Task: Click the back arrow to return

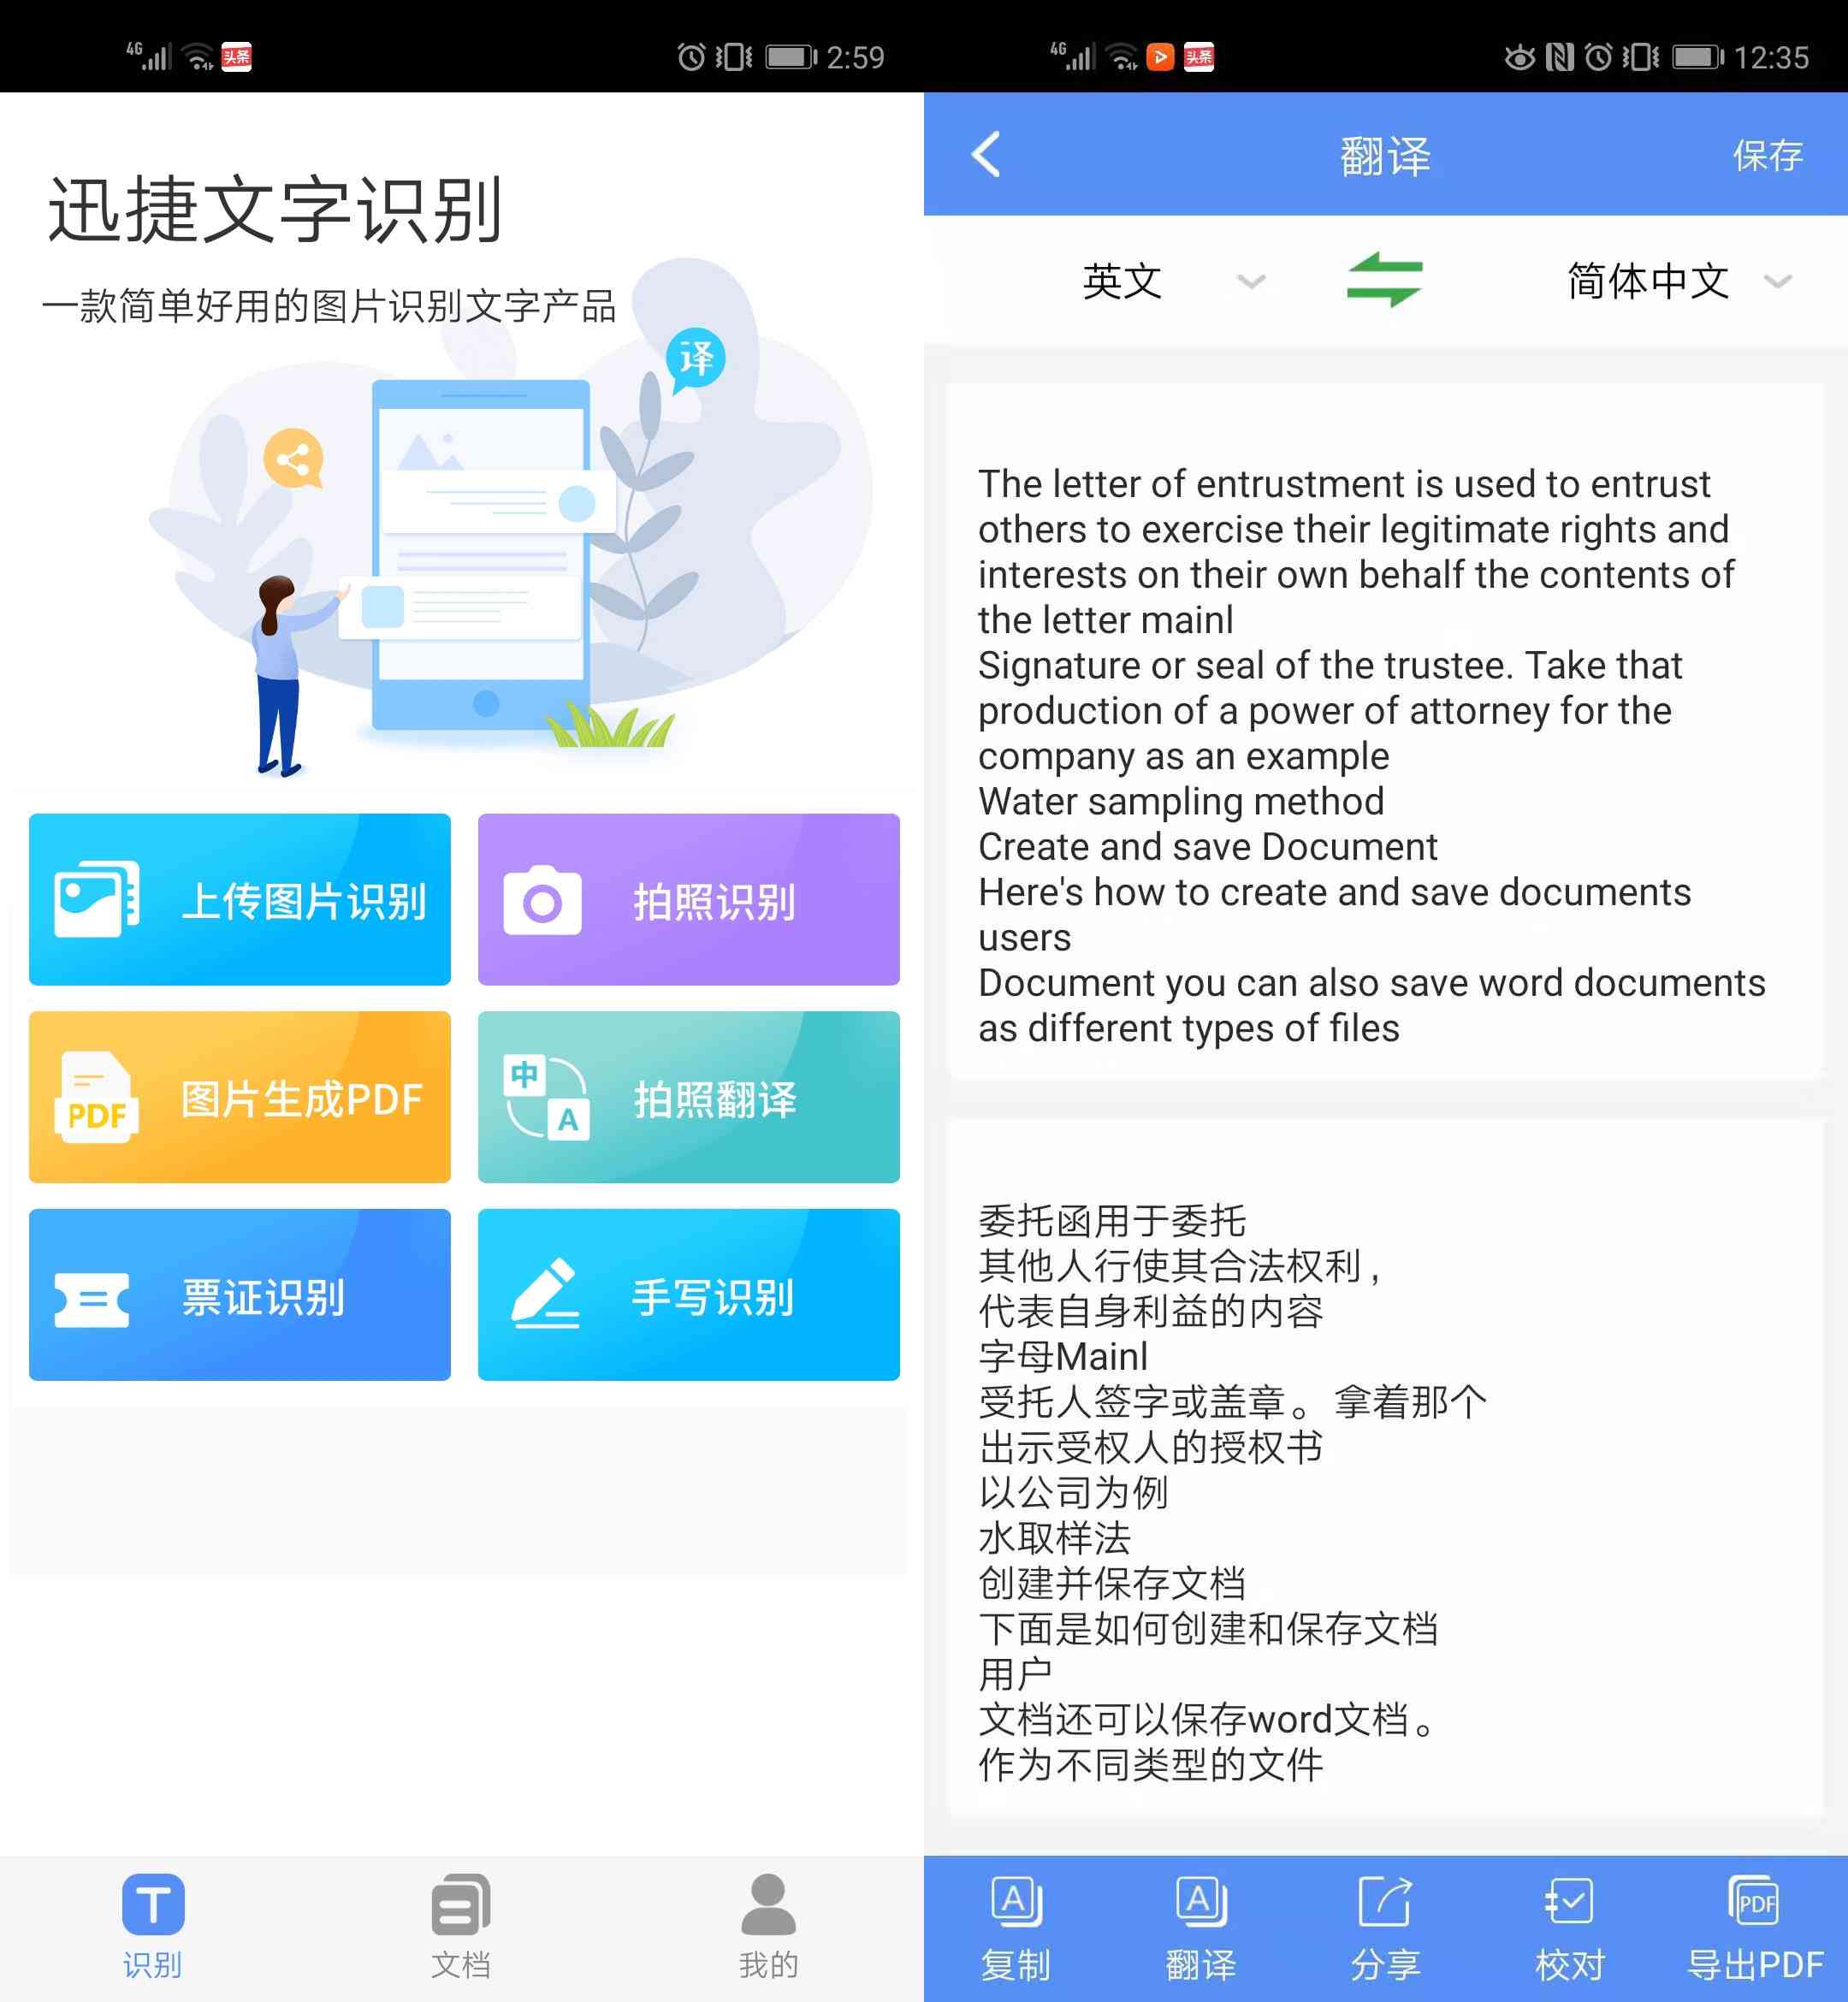Action: (985, 153)
